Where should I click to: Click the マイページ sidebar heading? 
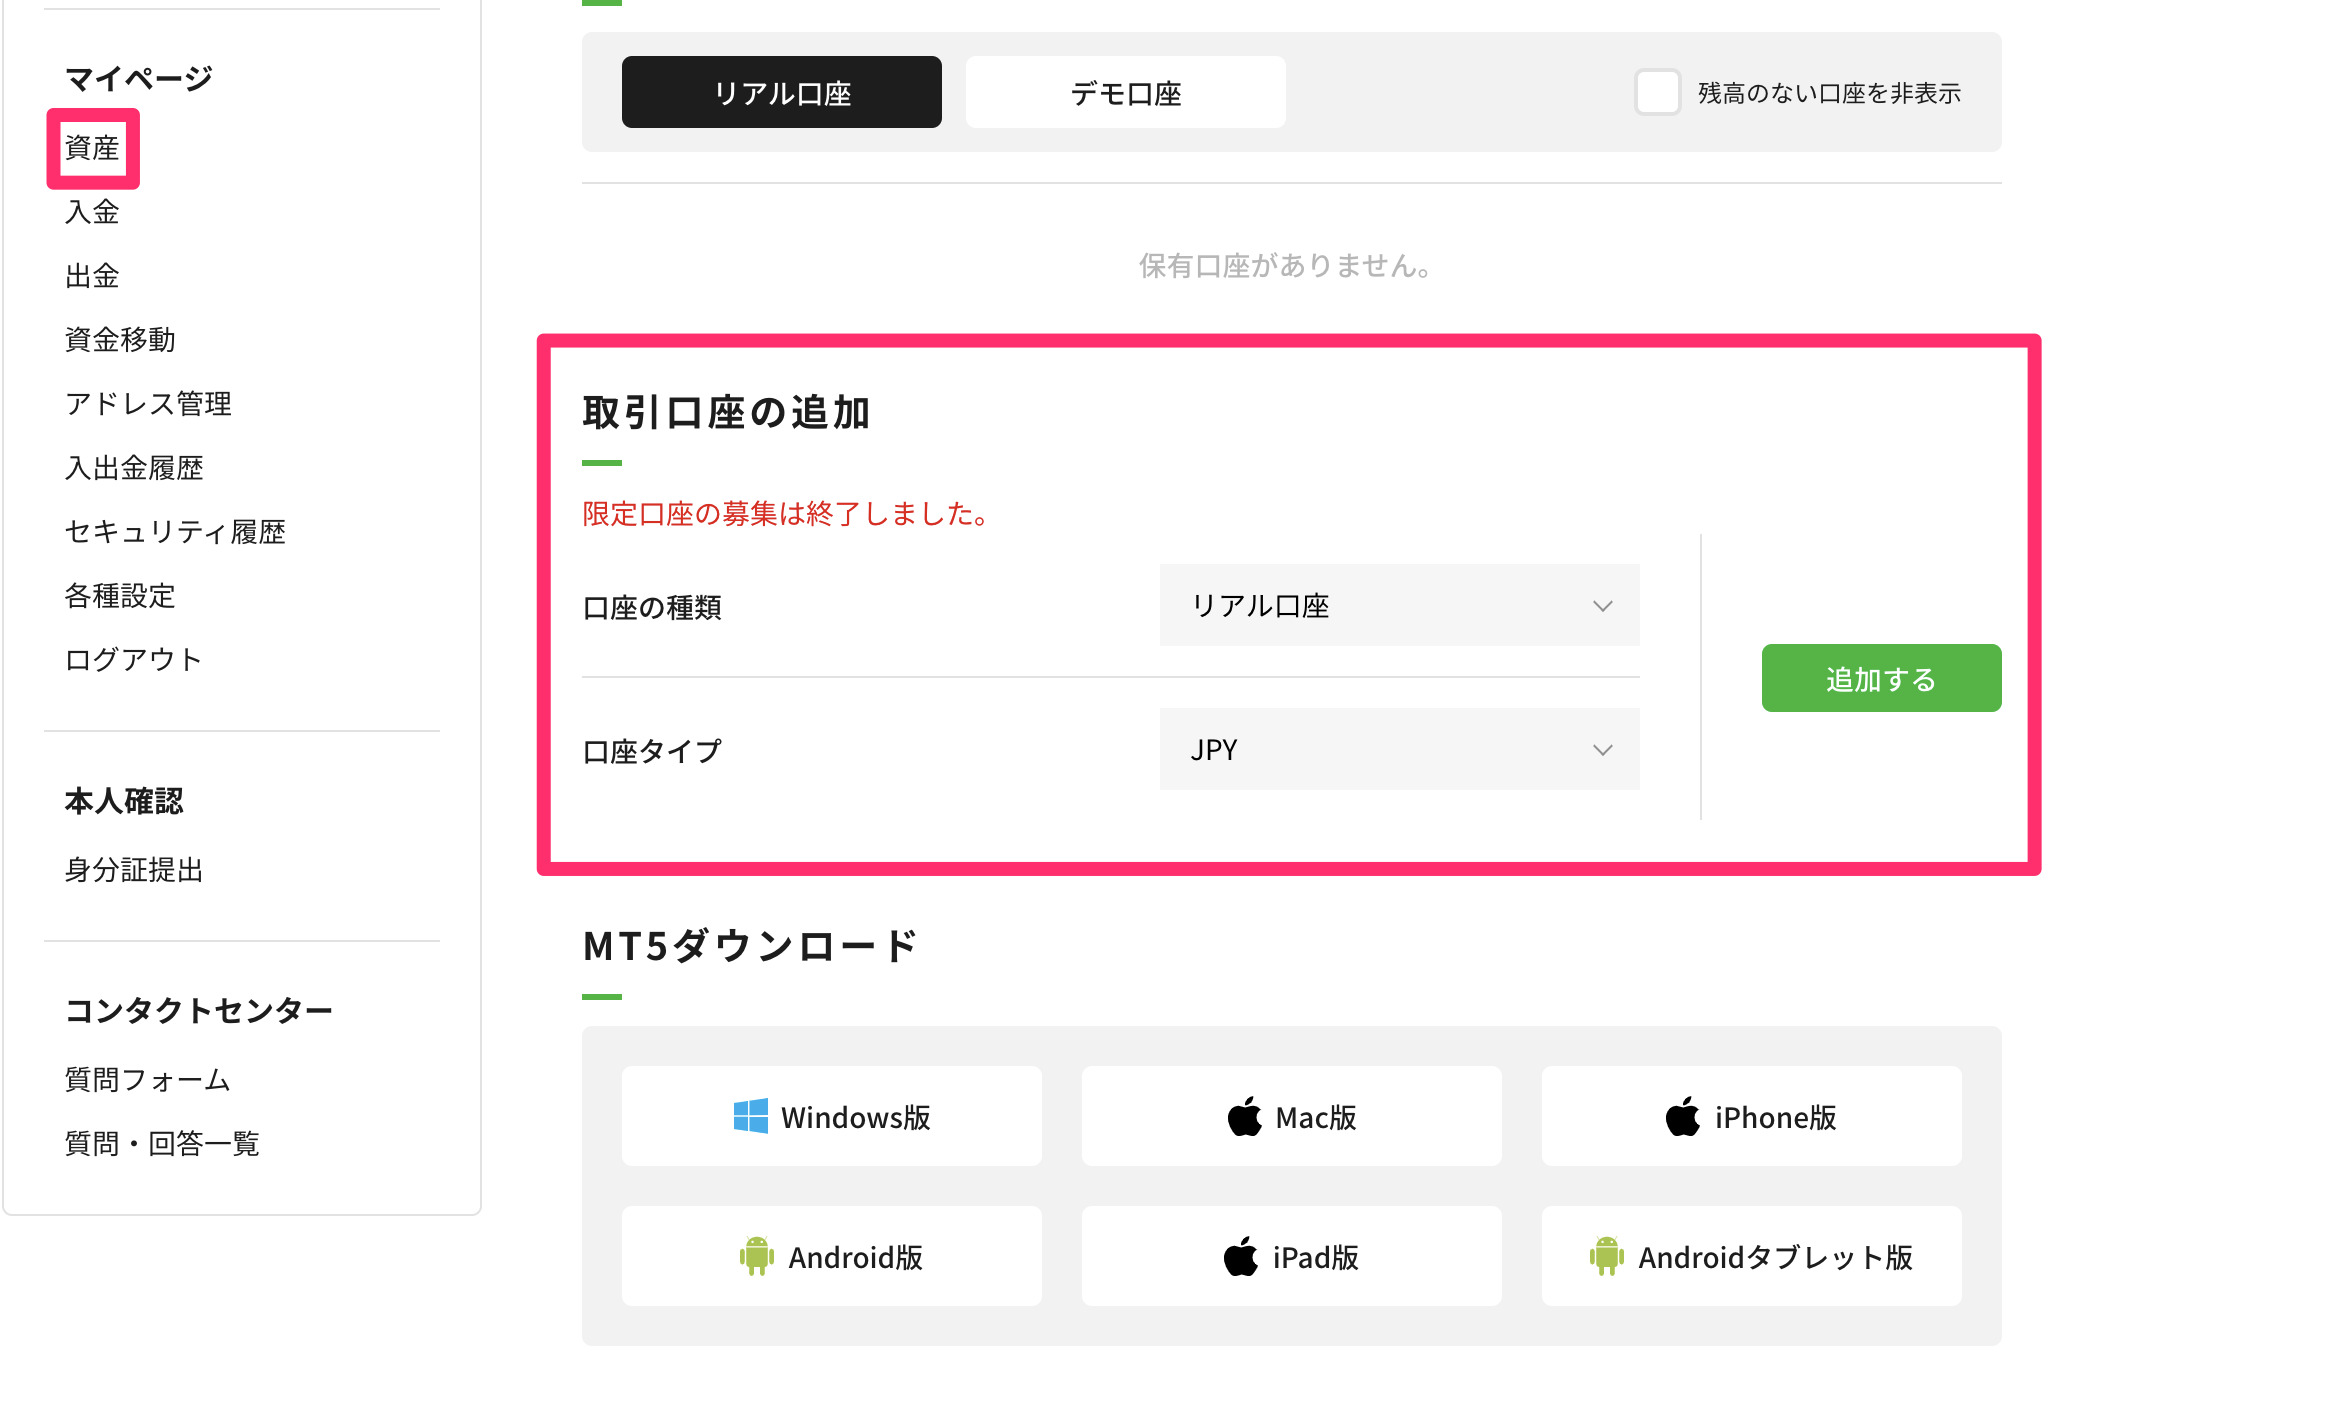(x=139, y=78)
